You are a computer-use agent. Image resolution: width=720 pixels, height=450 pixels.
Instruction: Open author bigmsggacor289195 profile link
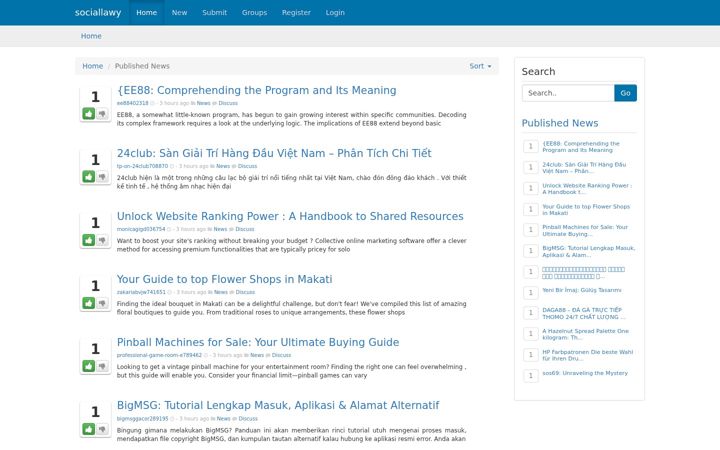pyautogui.click(x=142, y=419)
